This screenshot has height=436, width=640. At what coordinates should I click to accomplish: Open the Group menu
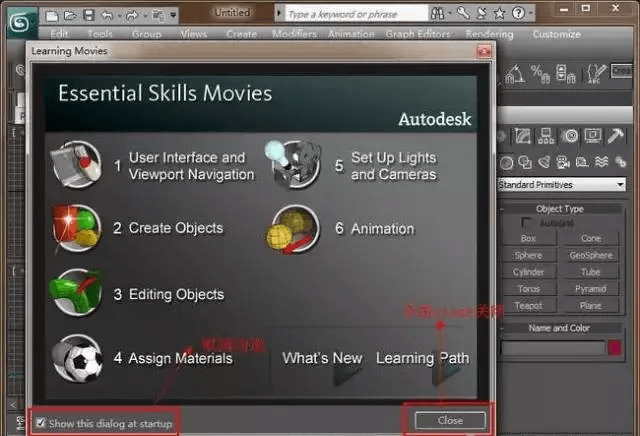pyautogui.click(x=146, y=34)
